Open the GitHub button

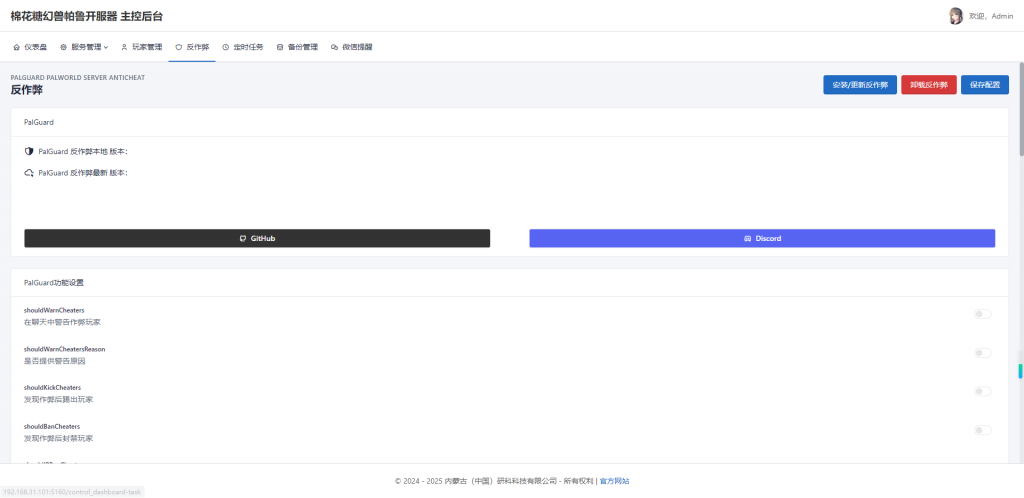tap(257, 238)
